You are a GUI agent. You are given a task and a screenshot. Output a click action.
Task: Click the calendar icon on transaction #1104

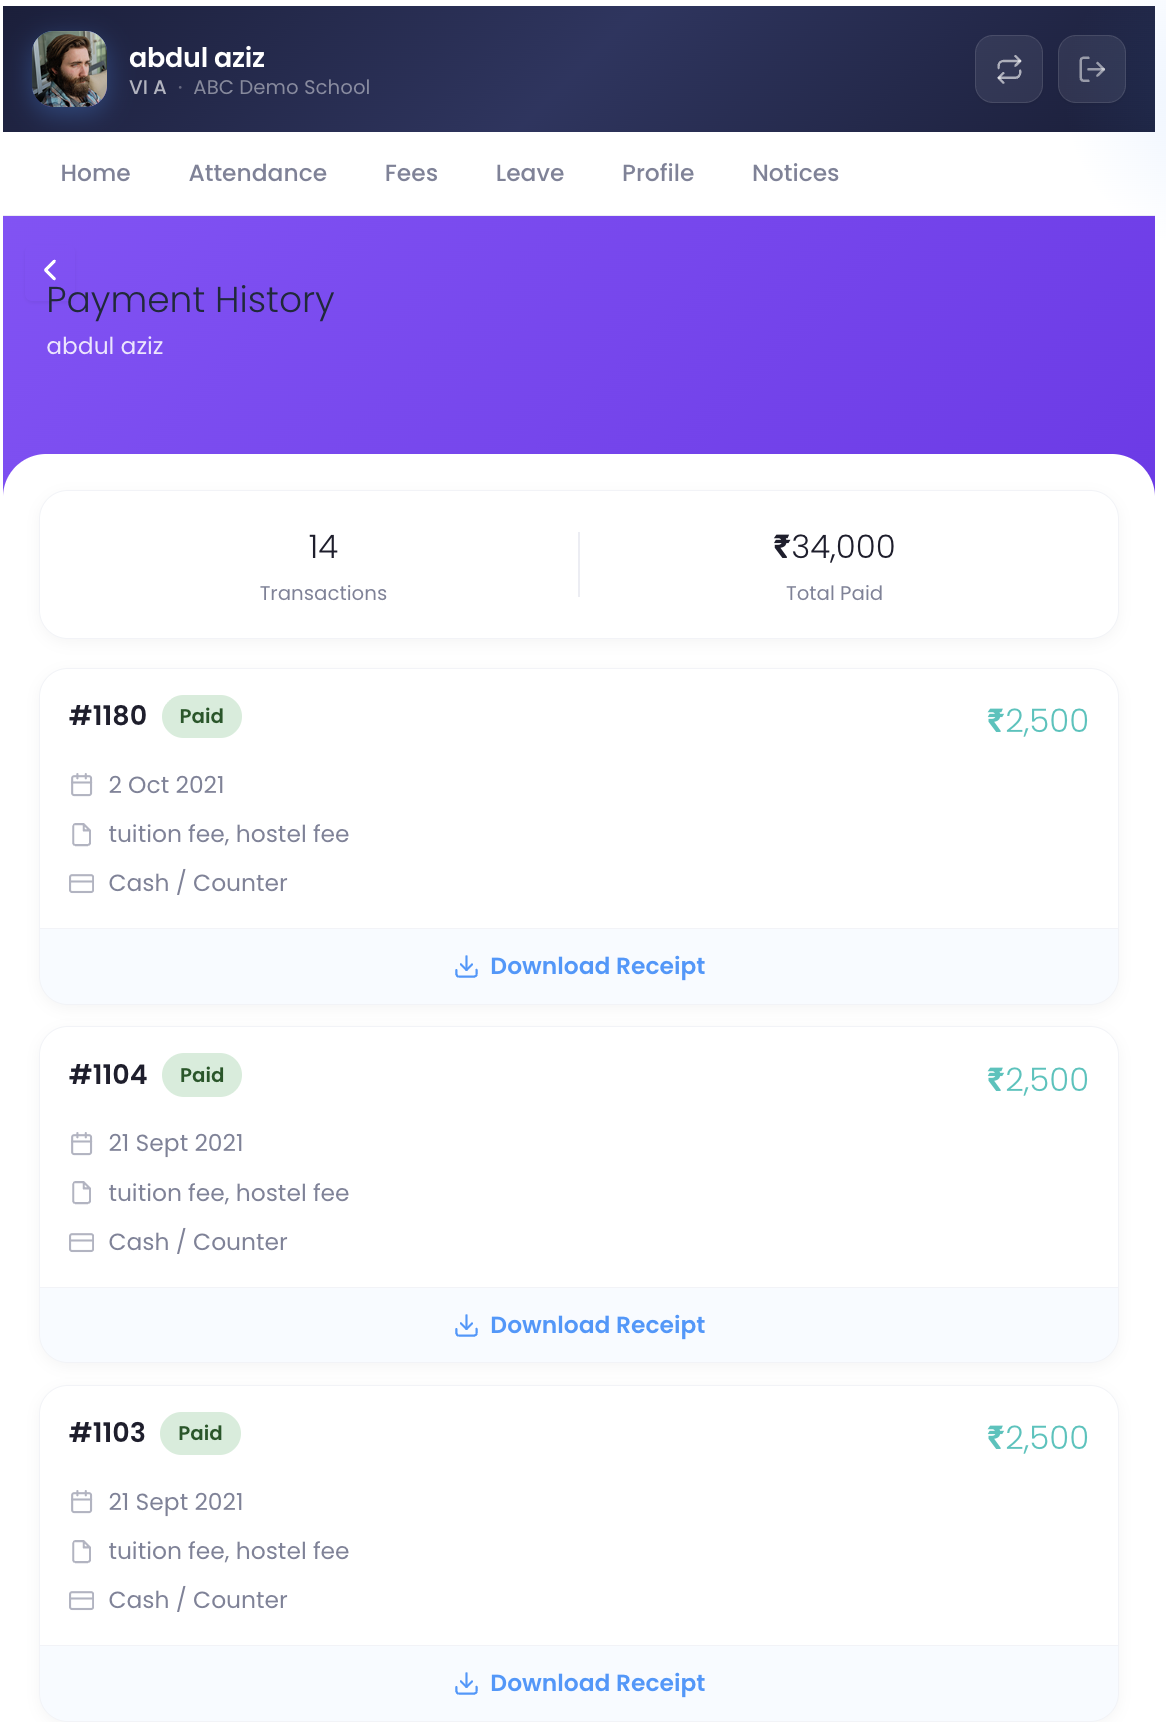point(82,1143)
